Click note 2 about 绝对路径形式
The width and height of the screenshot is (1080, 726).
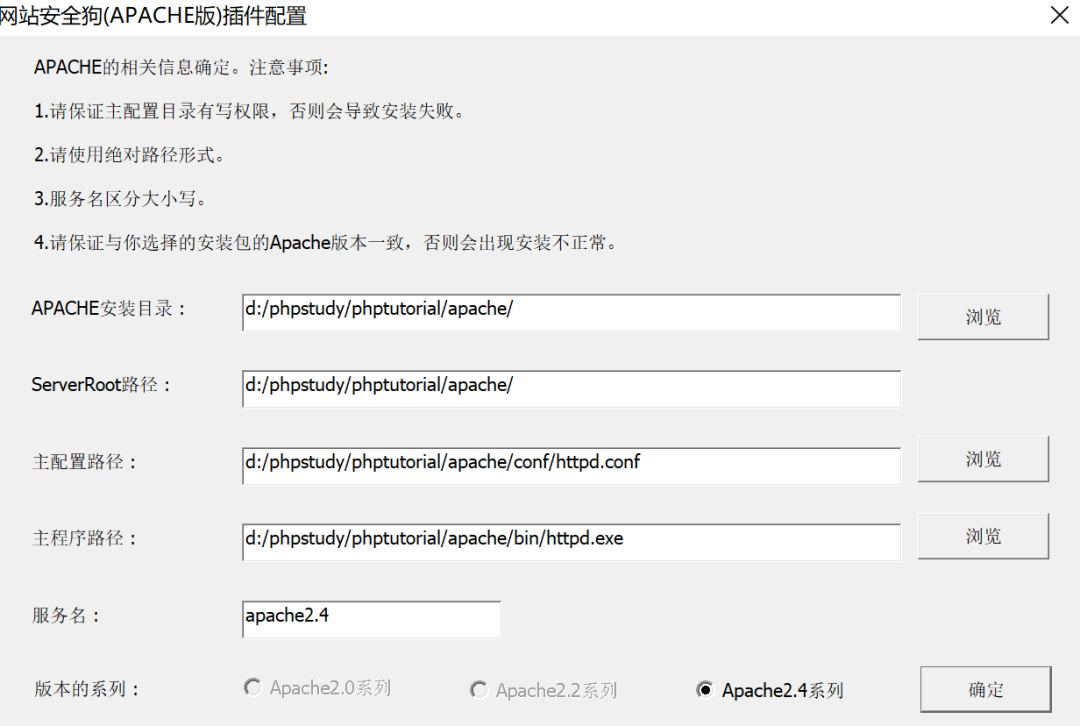129,155
